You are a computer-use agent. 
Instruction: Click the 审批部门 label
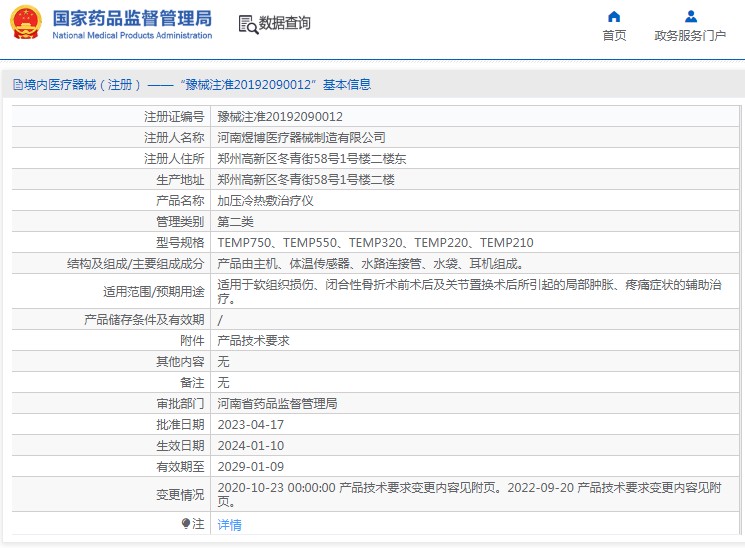click(x=180, y=404)
